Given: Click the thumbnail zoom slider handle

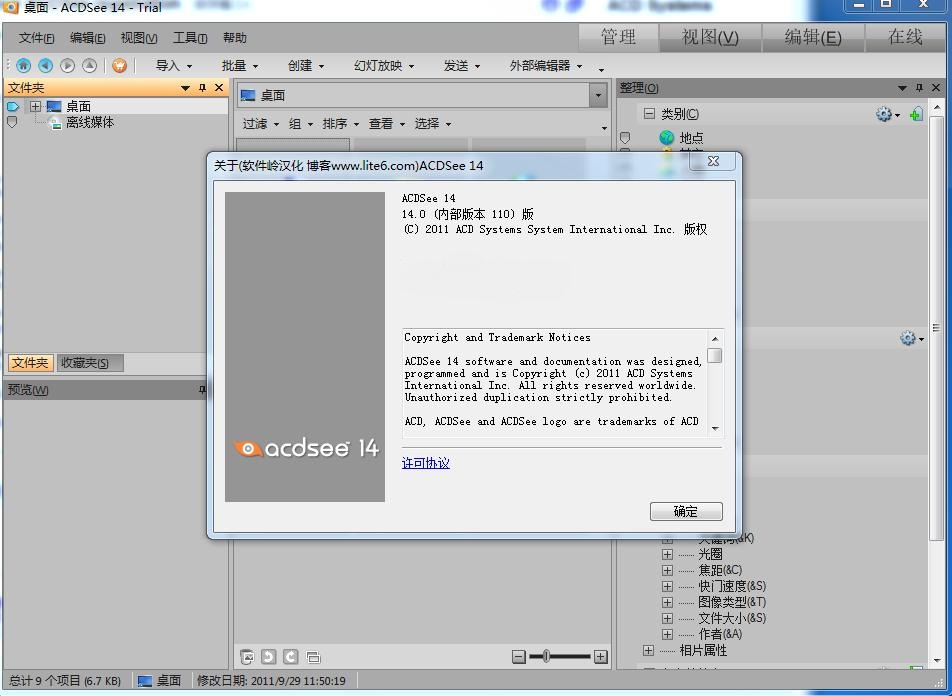Looking at the screenshot, I should (x=546, y=656).
